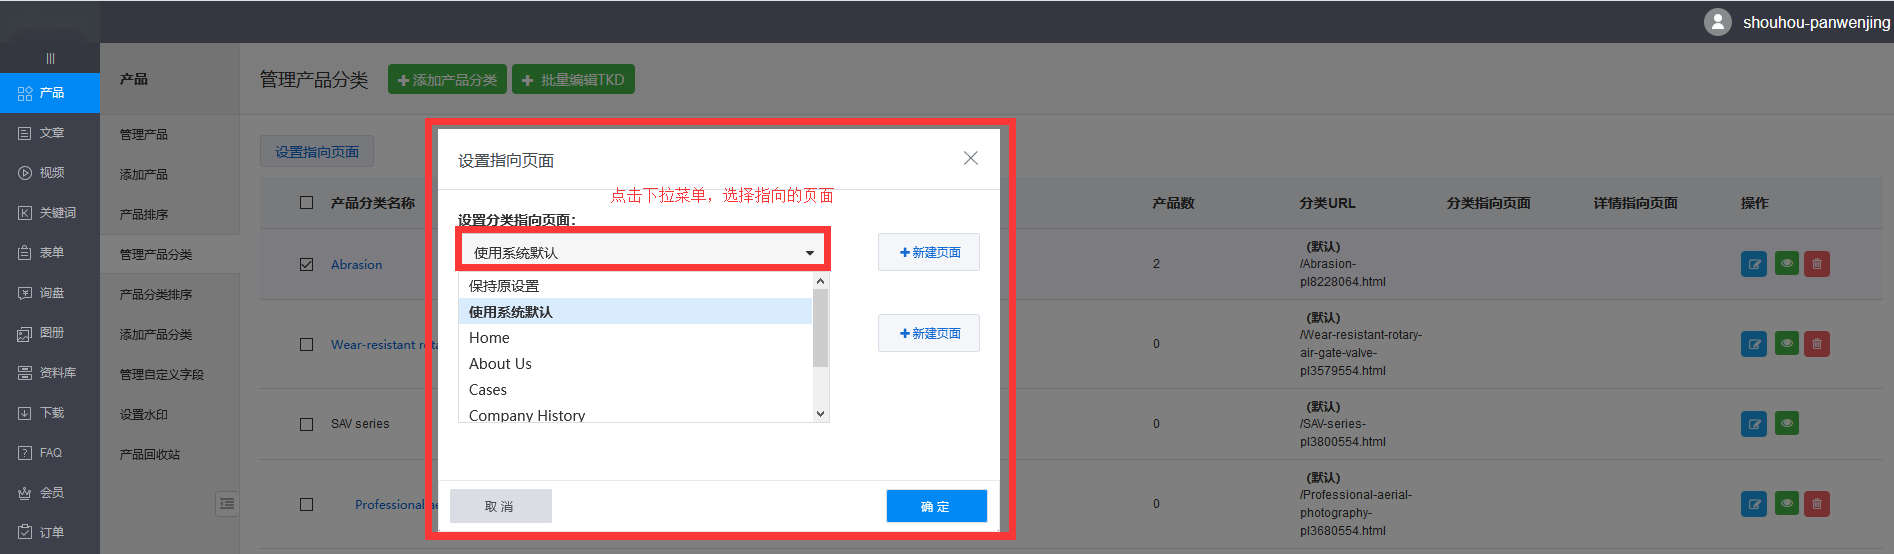The height and width of the screenshot is (554, 1894).
Task: Open 管理产品 in the product submenu
Action: [144, 134]
